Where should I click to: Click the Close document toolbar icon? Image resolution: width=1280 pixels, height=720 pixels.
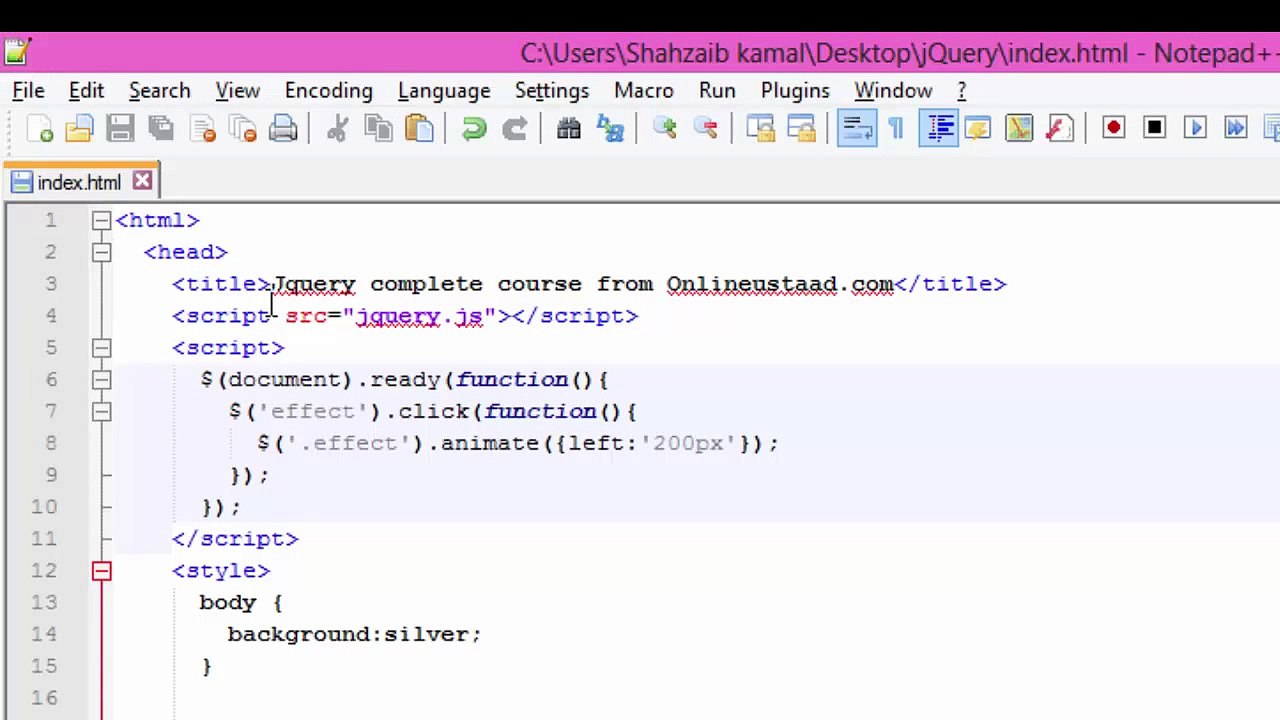tap(202, 128)
